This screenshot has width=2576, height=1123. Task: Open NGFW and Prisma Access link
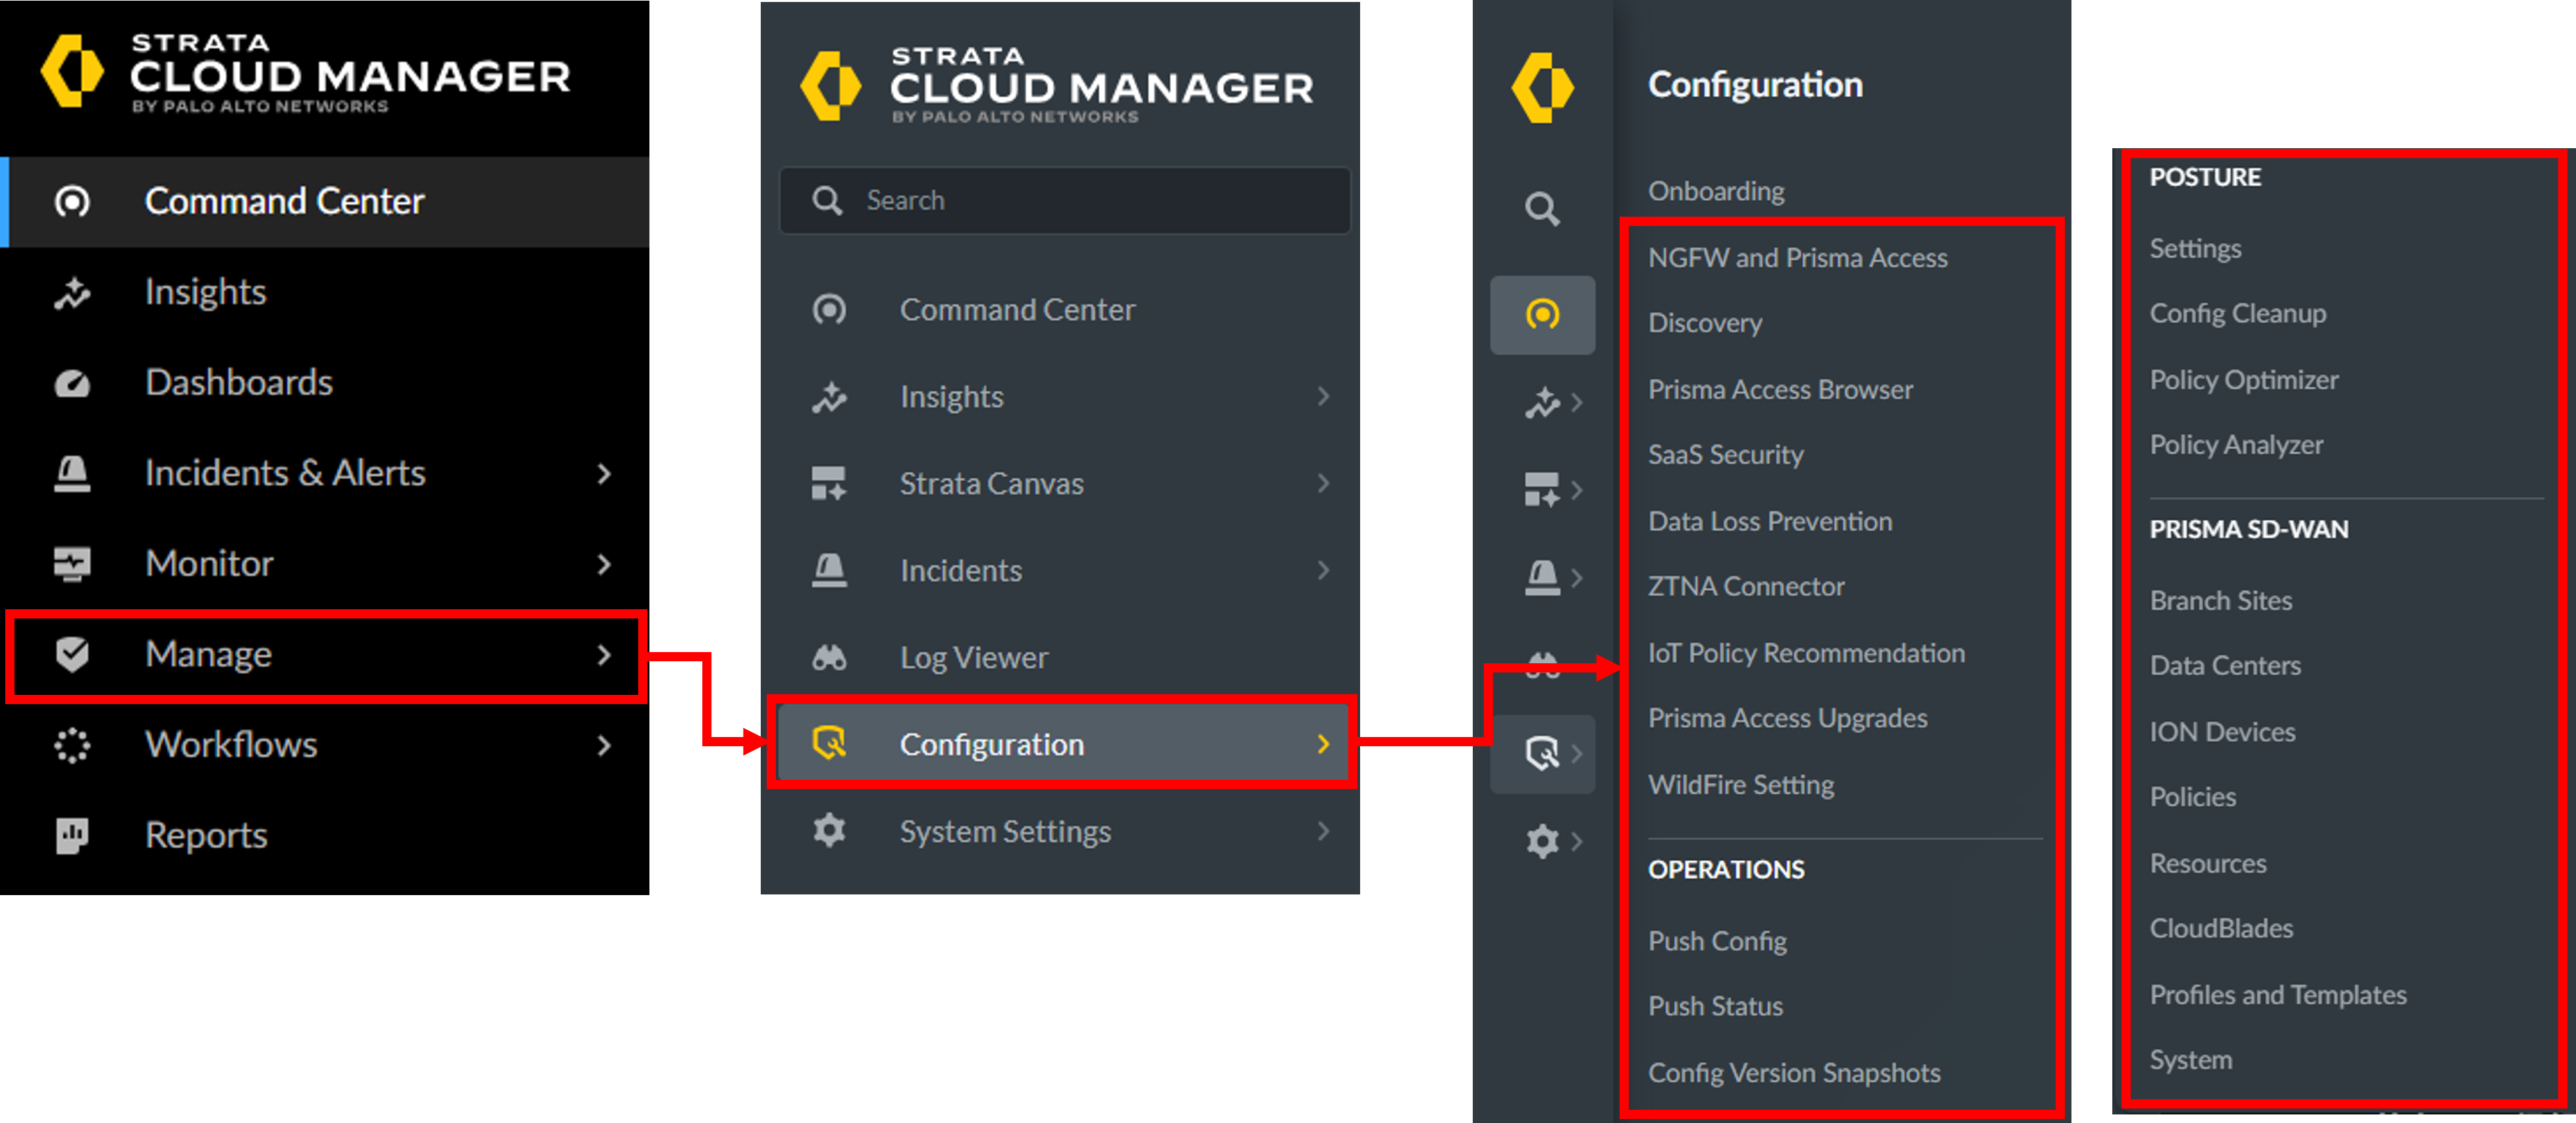(1797, 258)
